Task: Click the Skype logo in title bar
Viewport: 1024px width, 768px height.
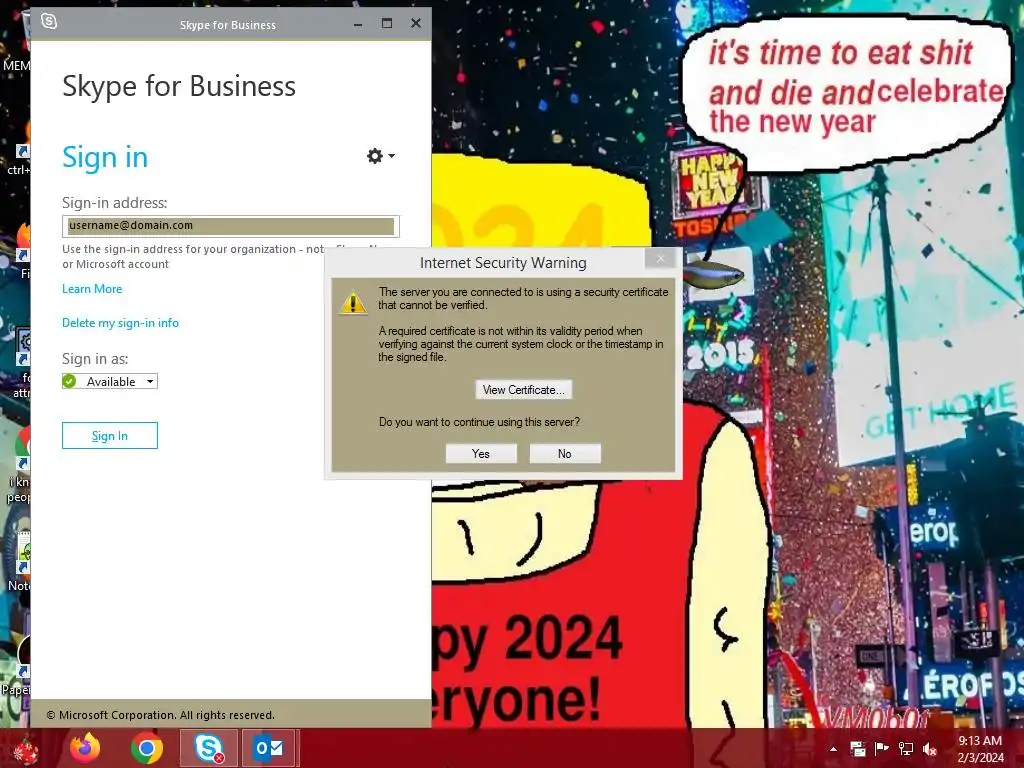Action: [49, 22]
